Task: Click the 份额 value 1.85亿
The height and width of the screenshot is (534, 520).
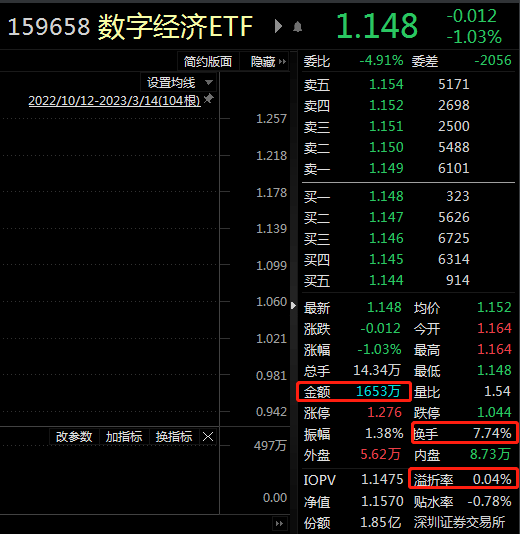Action: pos(381,522)
